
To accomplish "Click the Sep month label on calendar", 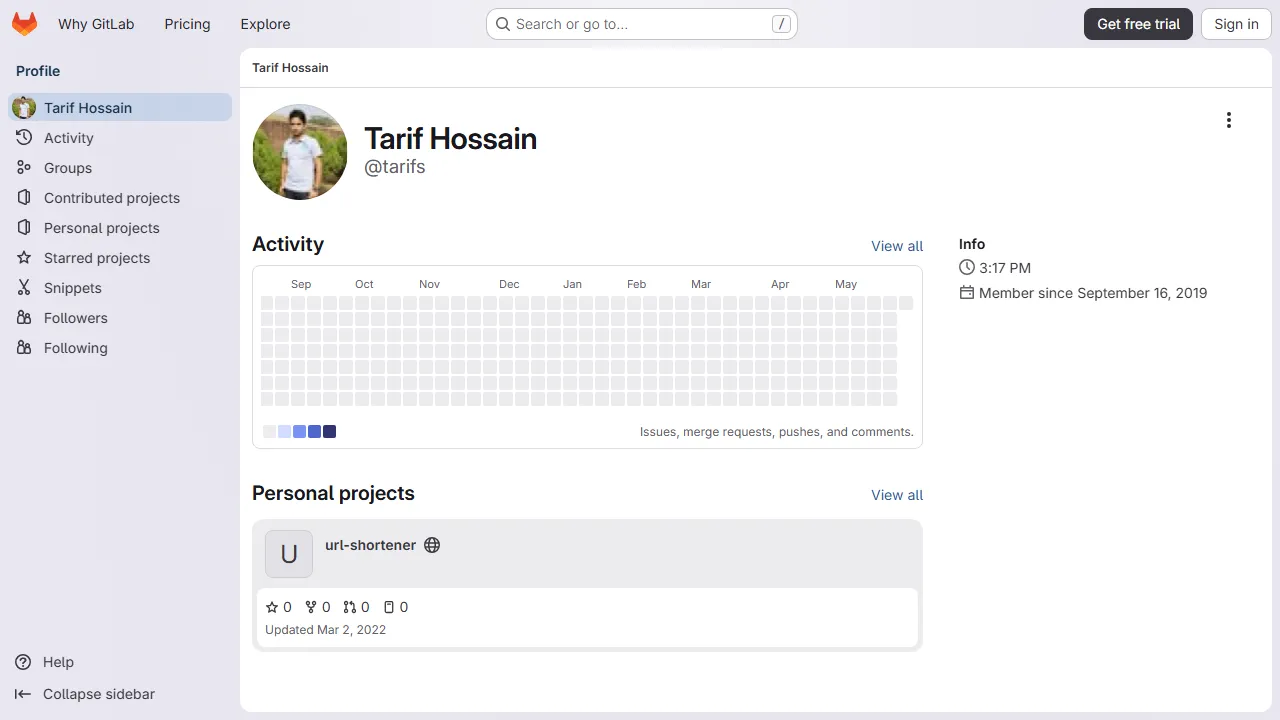I will coord(301,284).
